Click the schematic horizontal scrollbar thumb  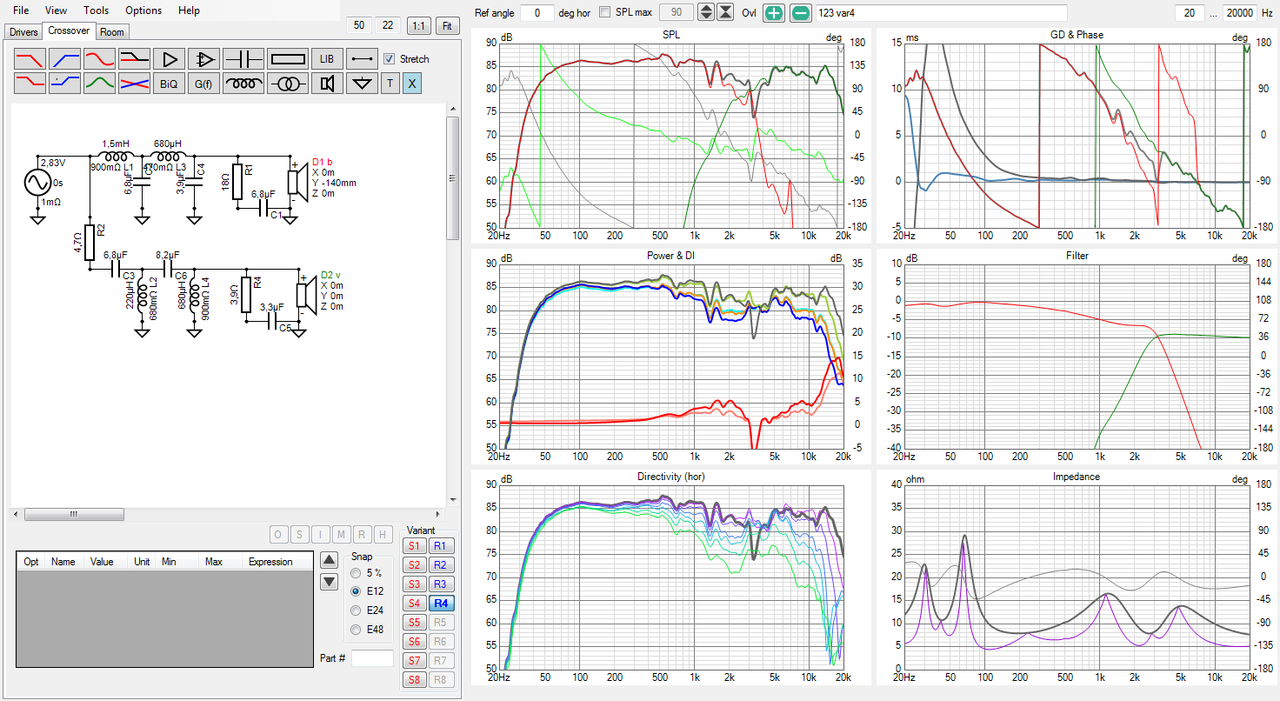pyautogui.click(x=73, y=514)
